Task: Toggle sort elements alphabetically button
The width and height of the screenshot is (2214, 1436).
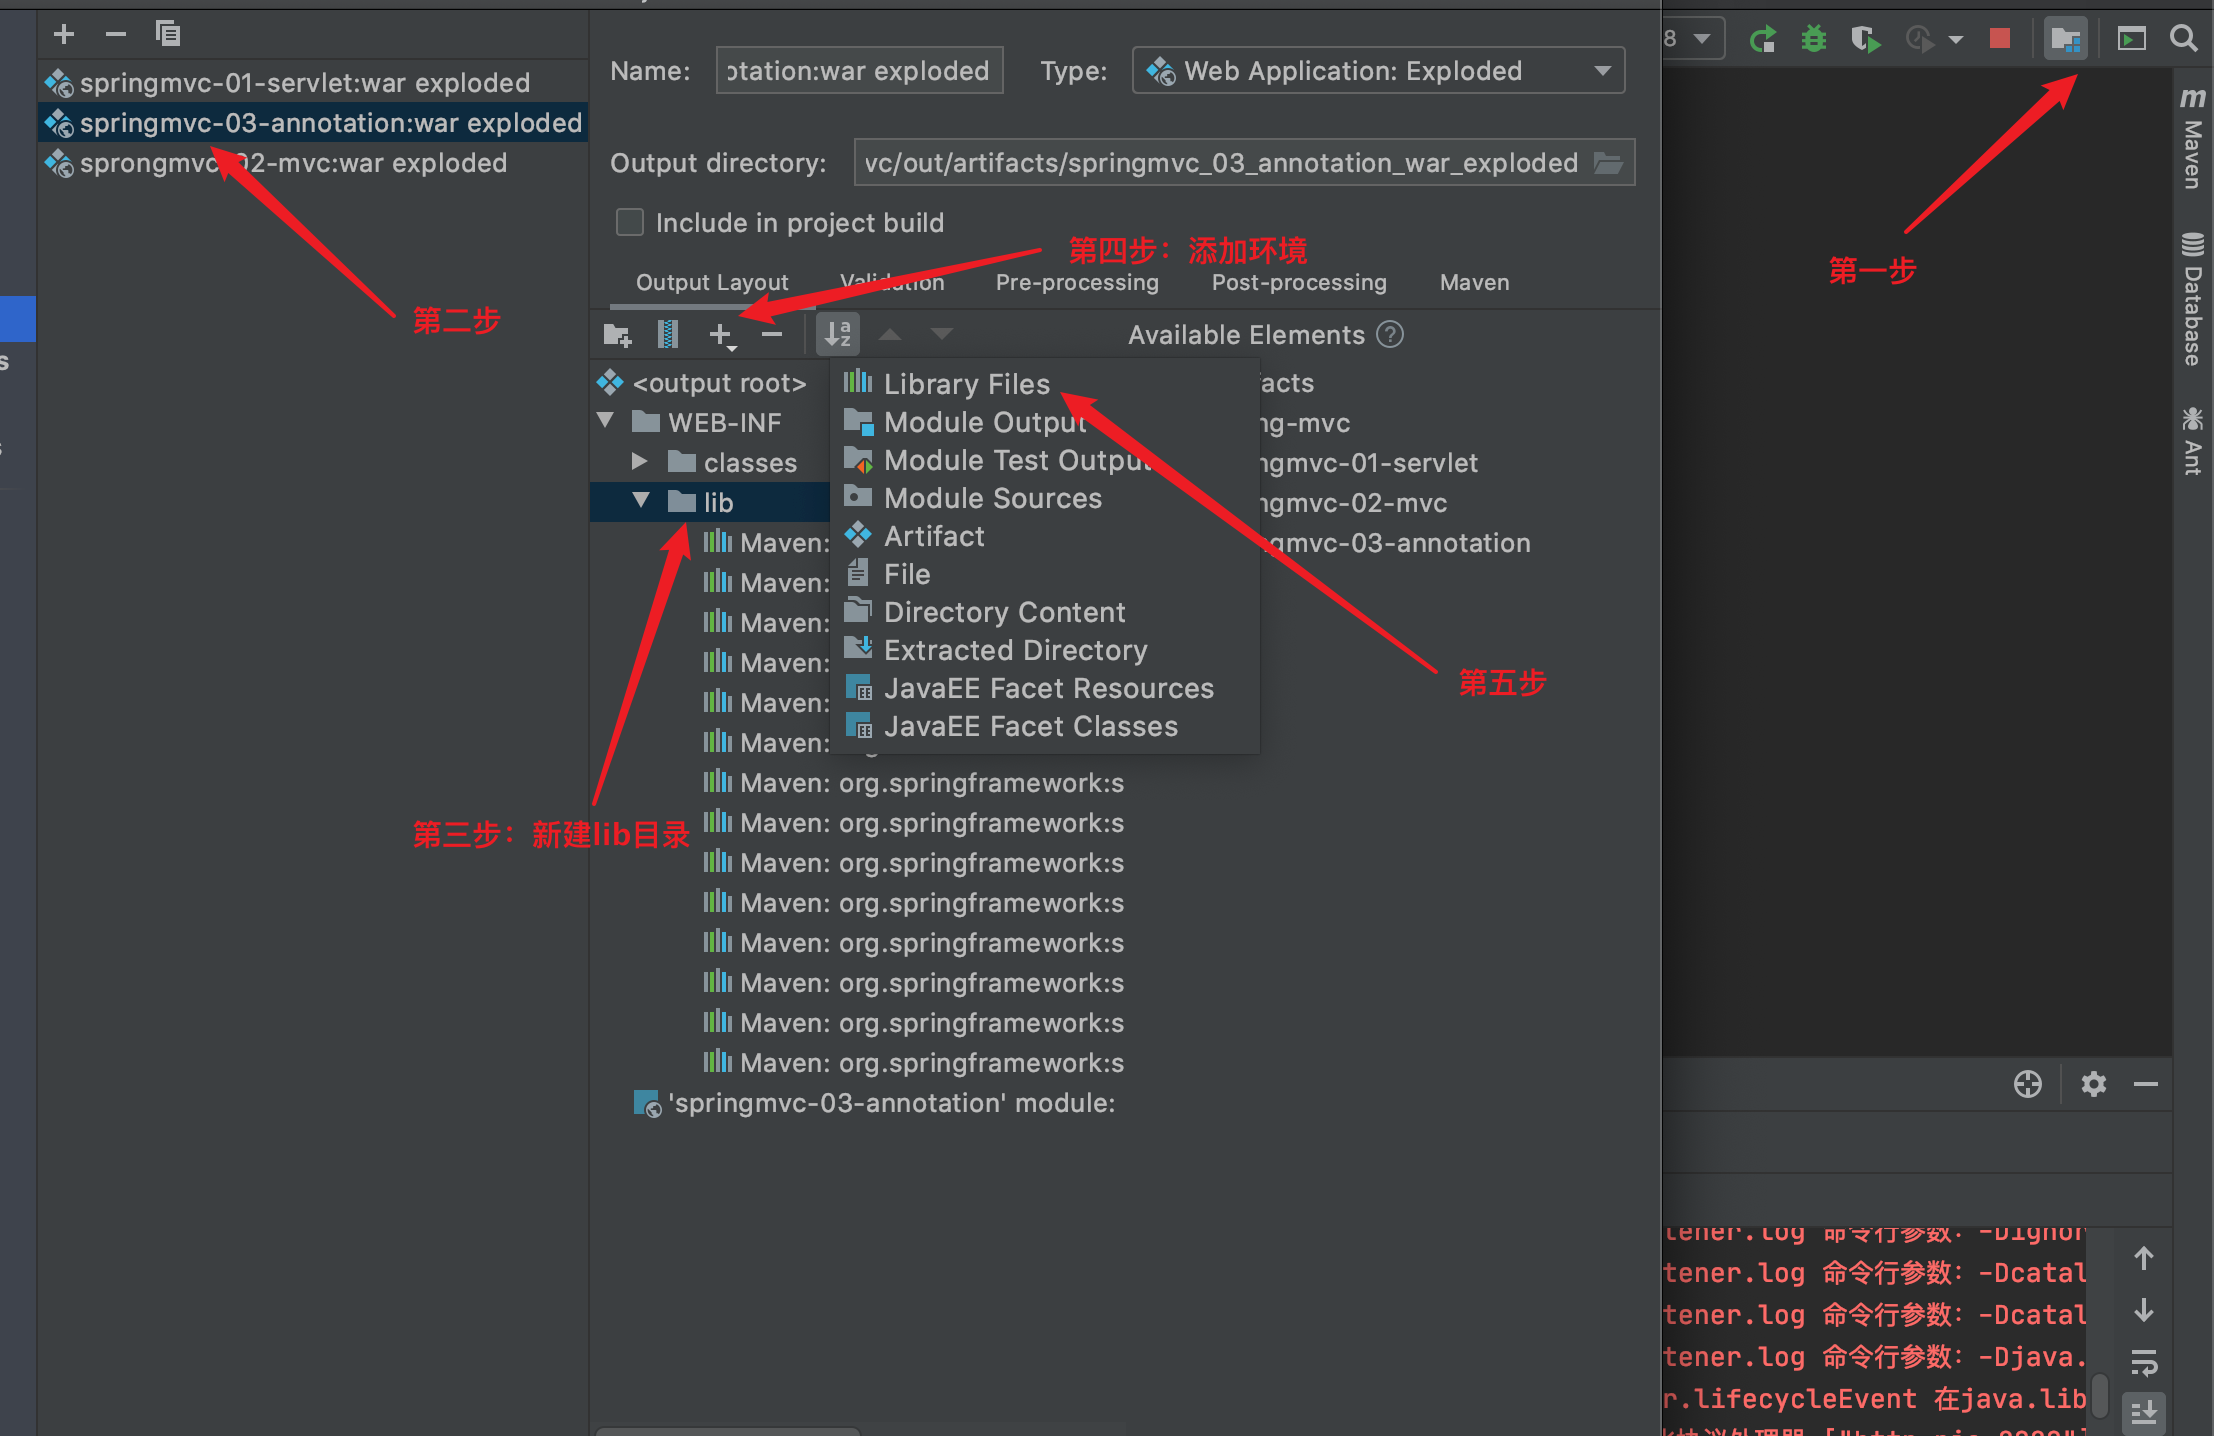Action: pyautogui.click(x=838, y=335)
